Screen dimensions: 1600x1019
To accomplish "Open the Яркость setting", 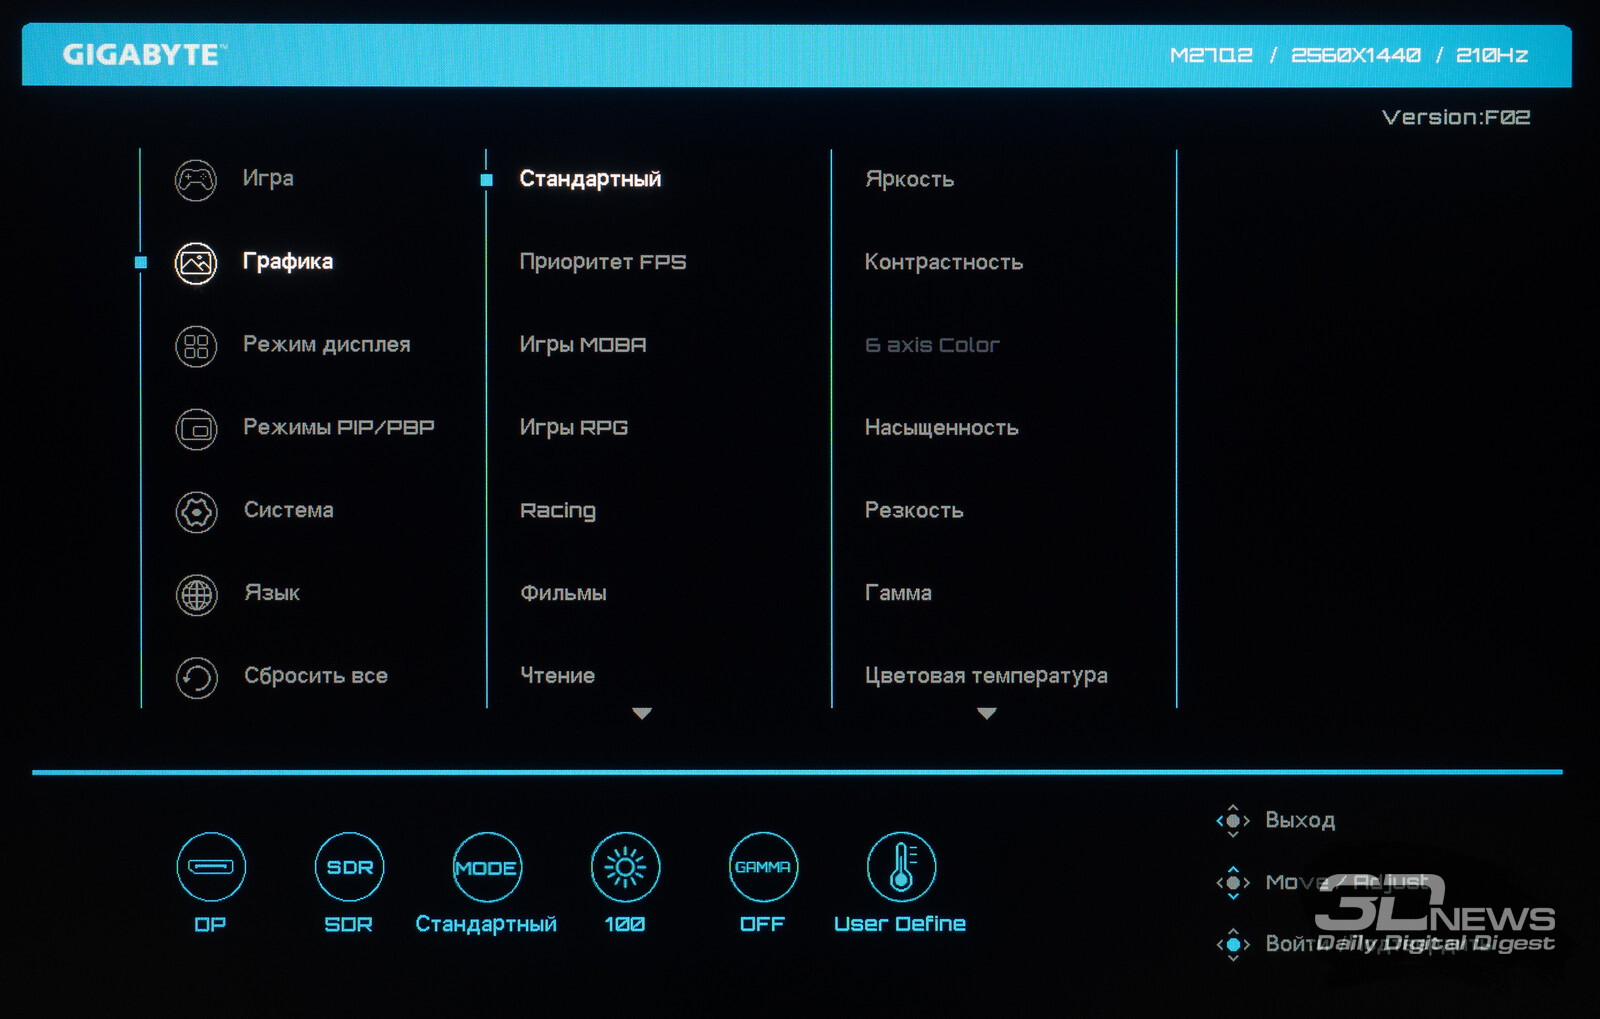I will click(909, 179).
